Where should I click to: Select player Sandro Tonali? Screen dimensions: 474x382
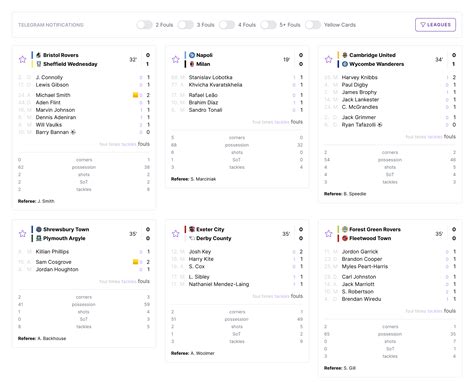click(x=205, y=110)
